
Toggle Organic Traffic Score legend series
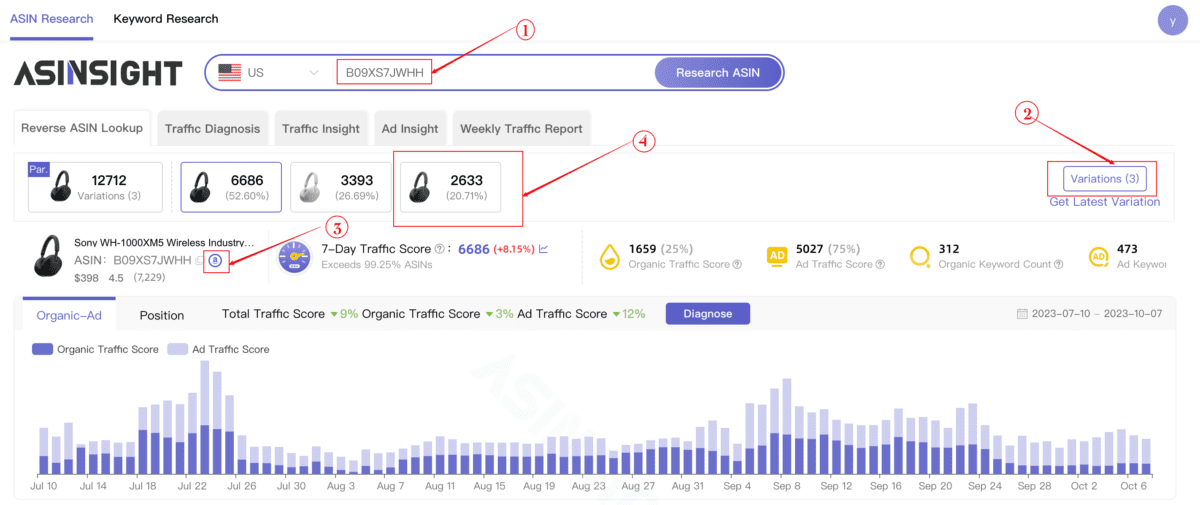click(x=95, y=350)
